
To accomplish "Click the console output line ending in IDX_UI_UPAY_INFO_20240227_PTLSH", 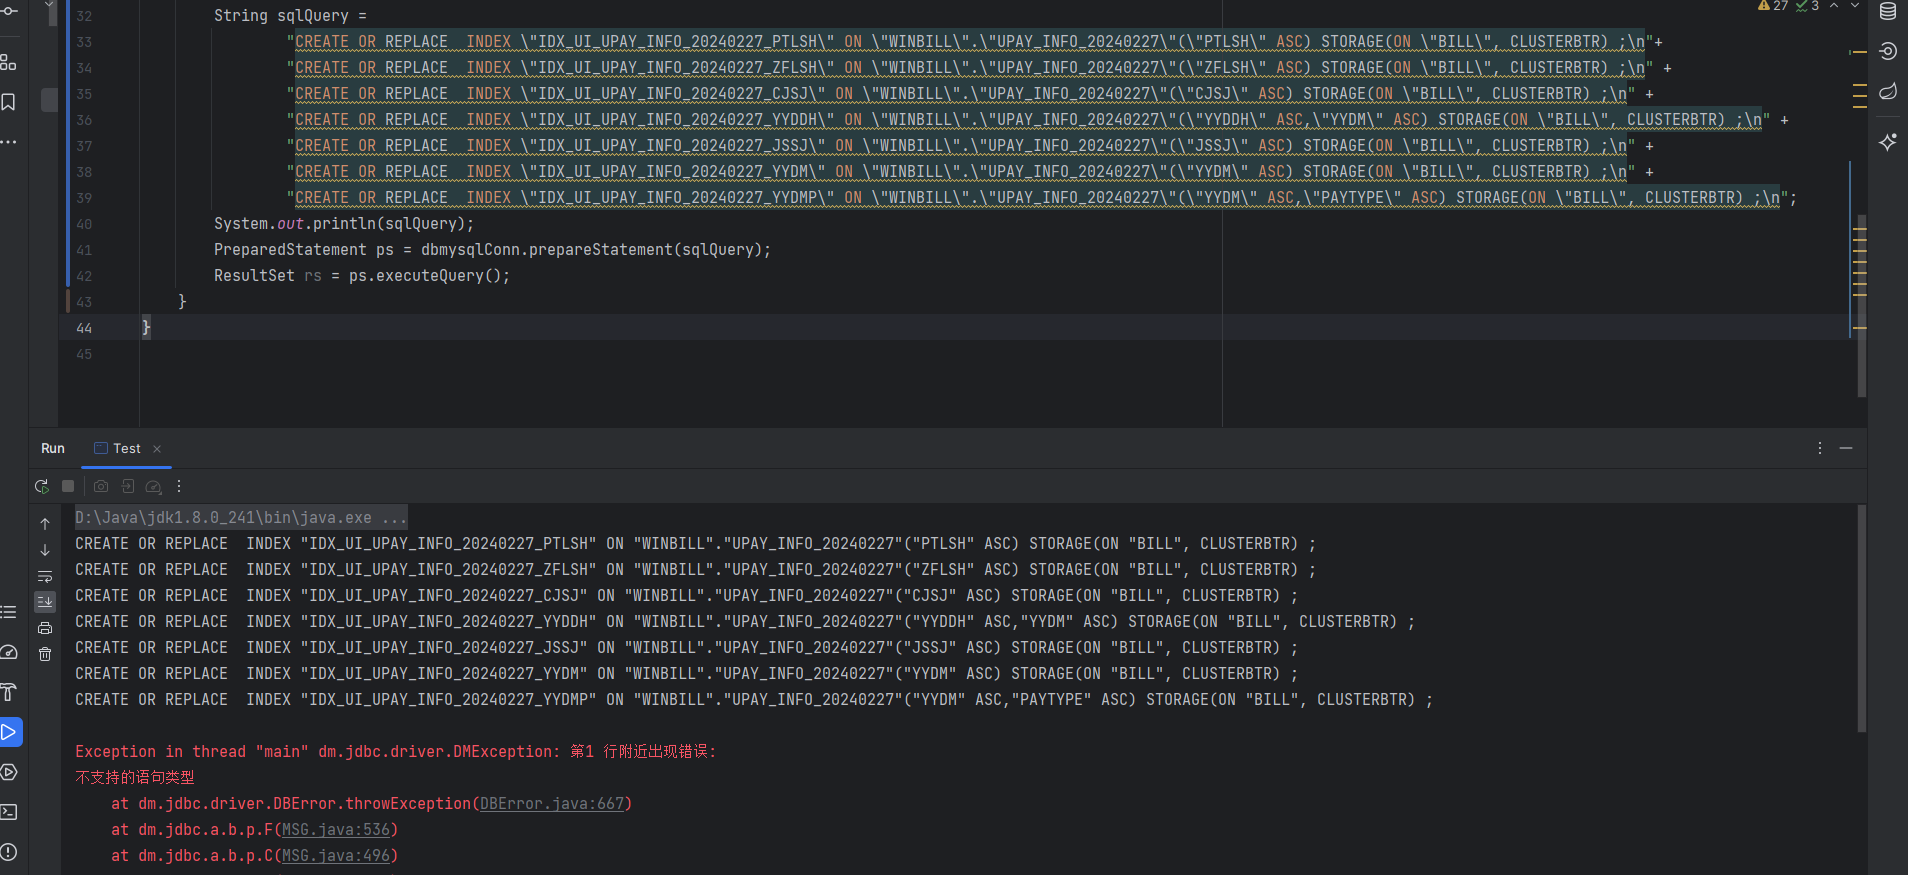I will tap(695, 544).
